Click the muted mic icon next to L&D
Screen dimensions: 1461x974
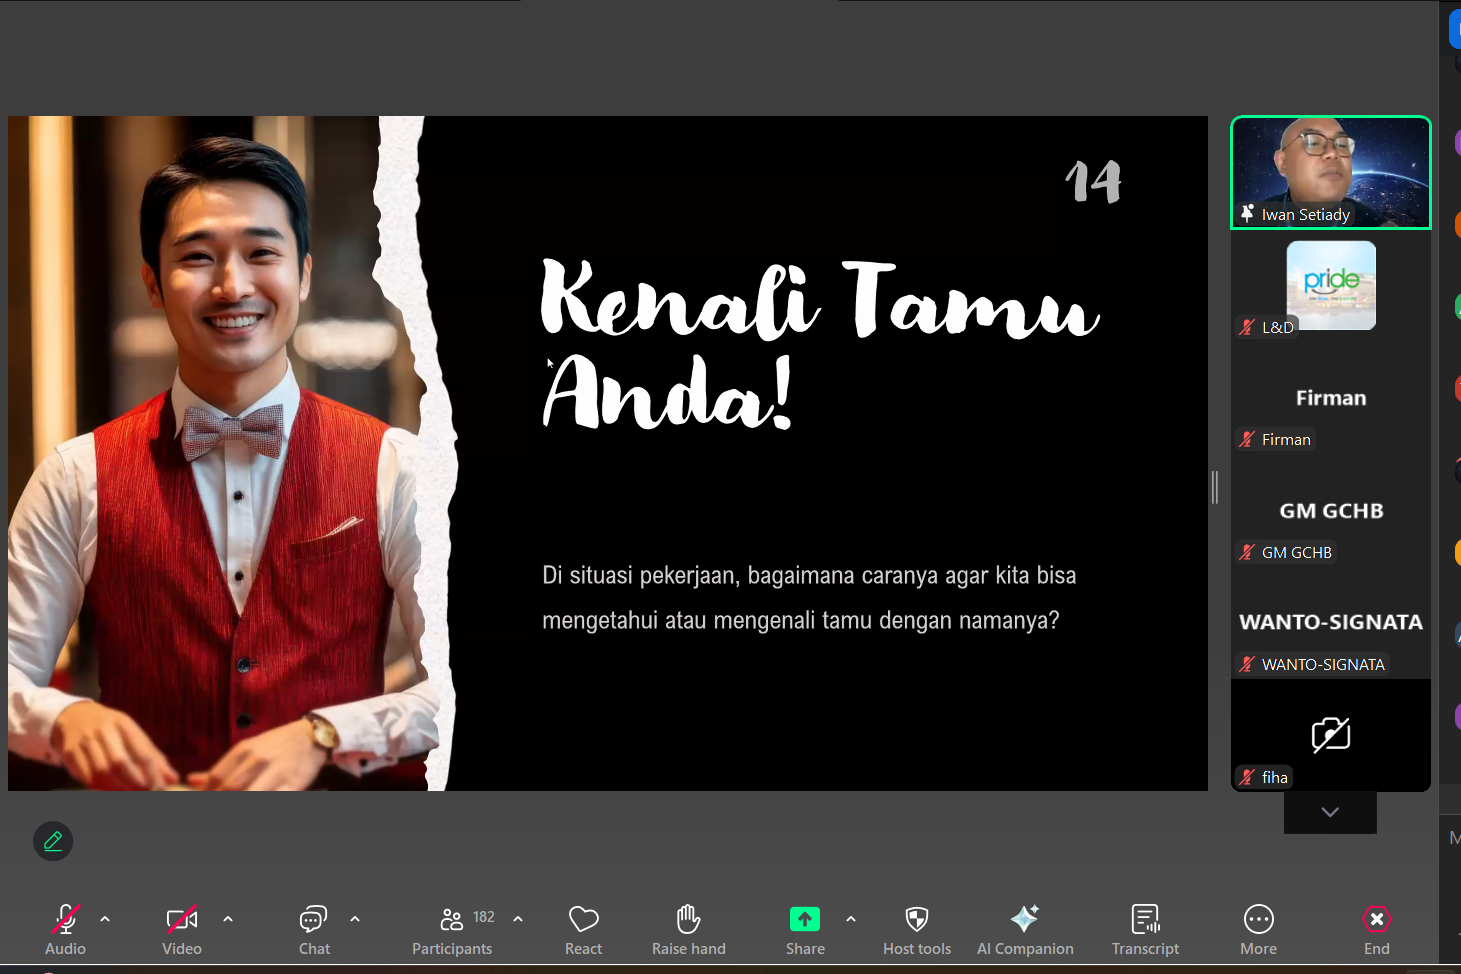pyautogui.click(x=1247, y=327)
